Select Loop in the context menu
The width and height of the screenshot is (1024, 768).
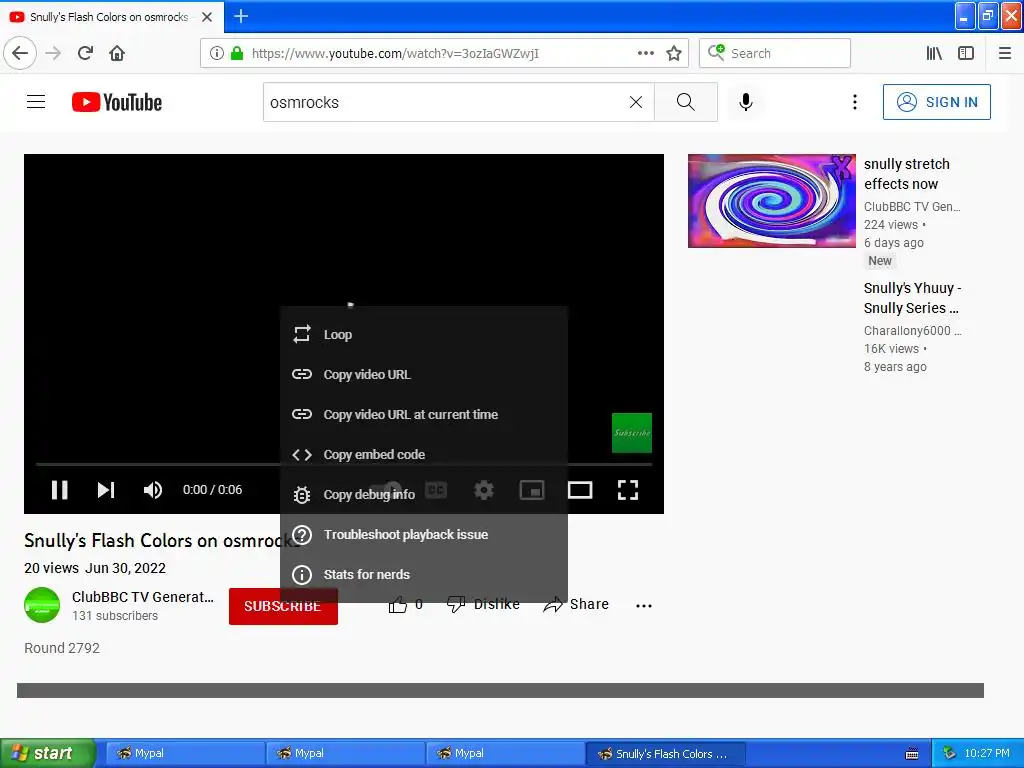pyautogui.click(x=424, y=334)
